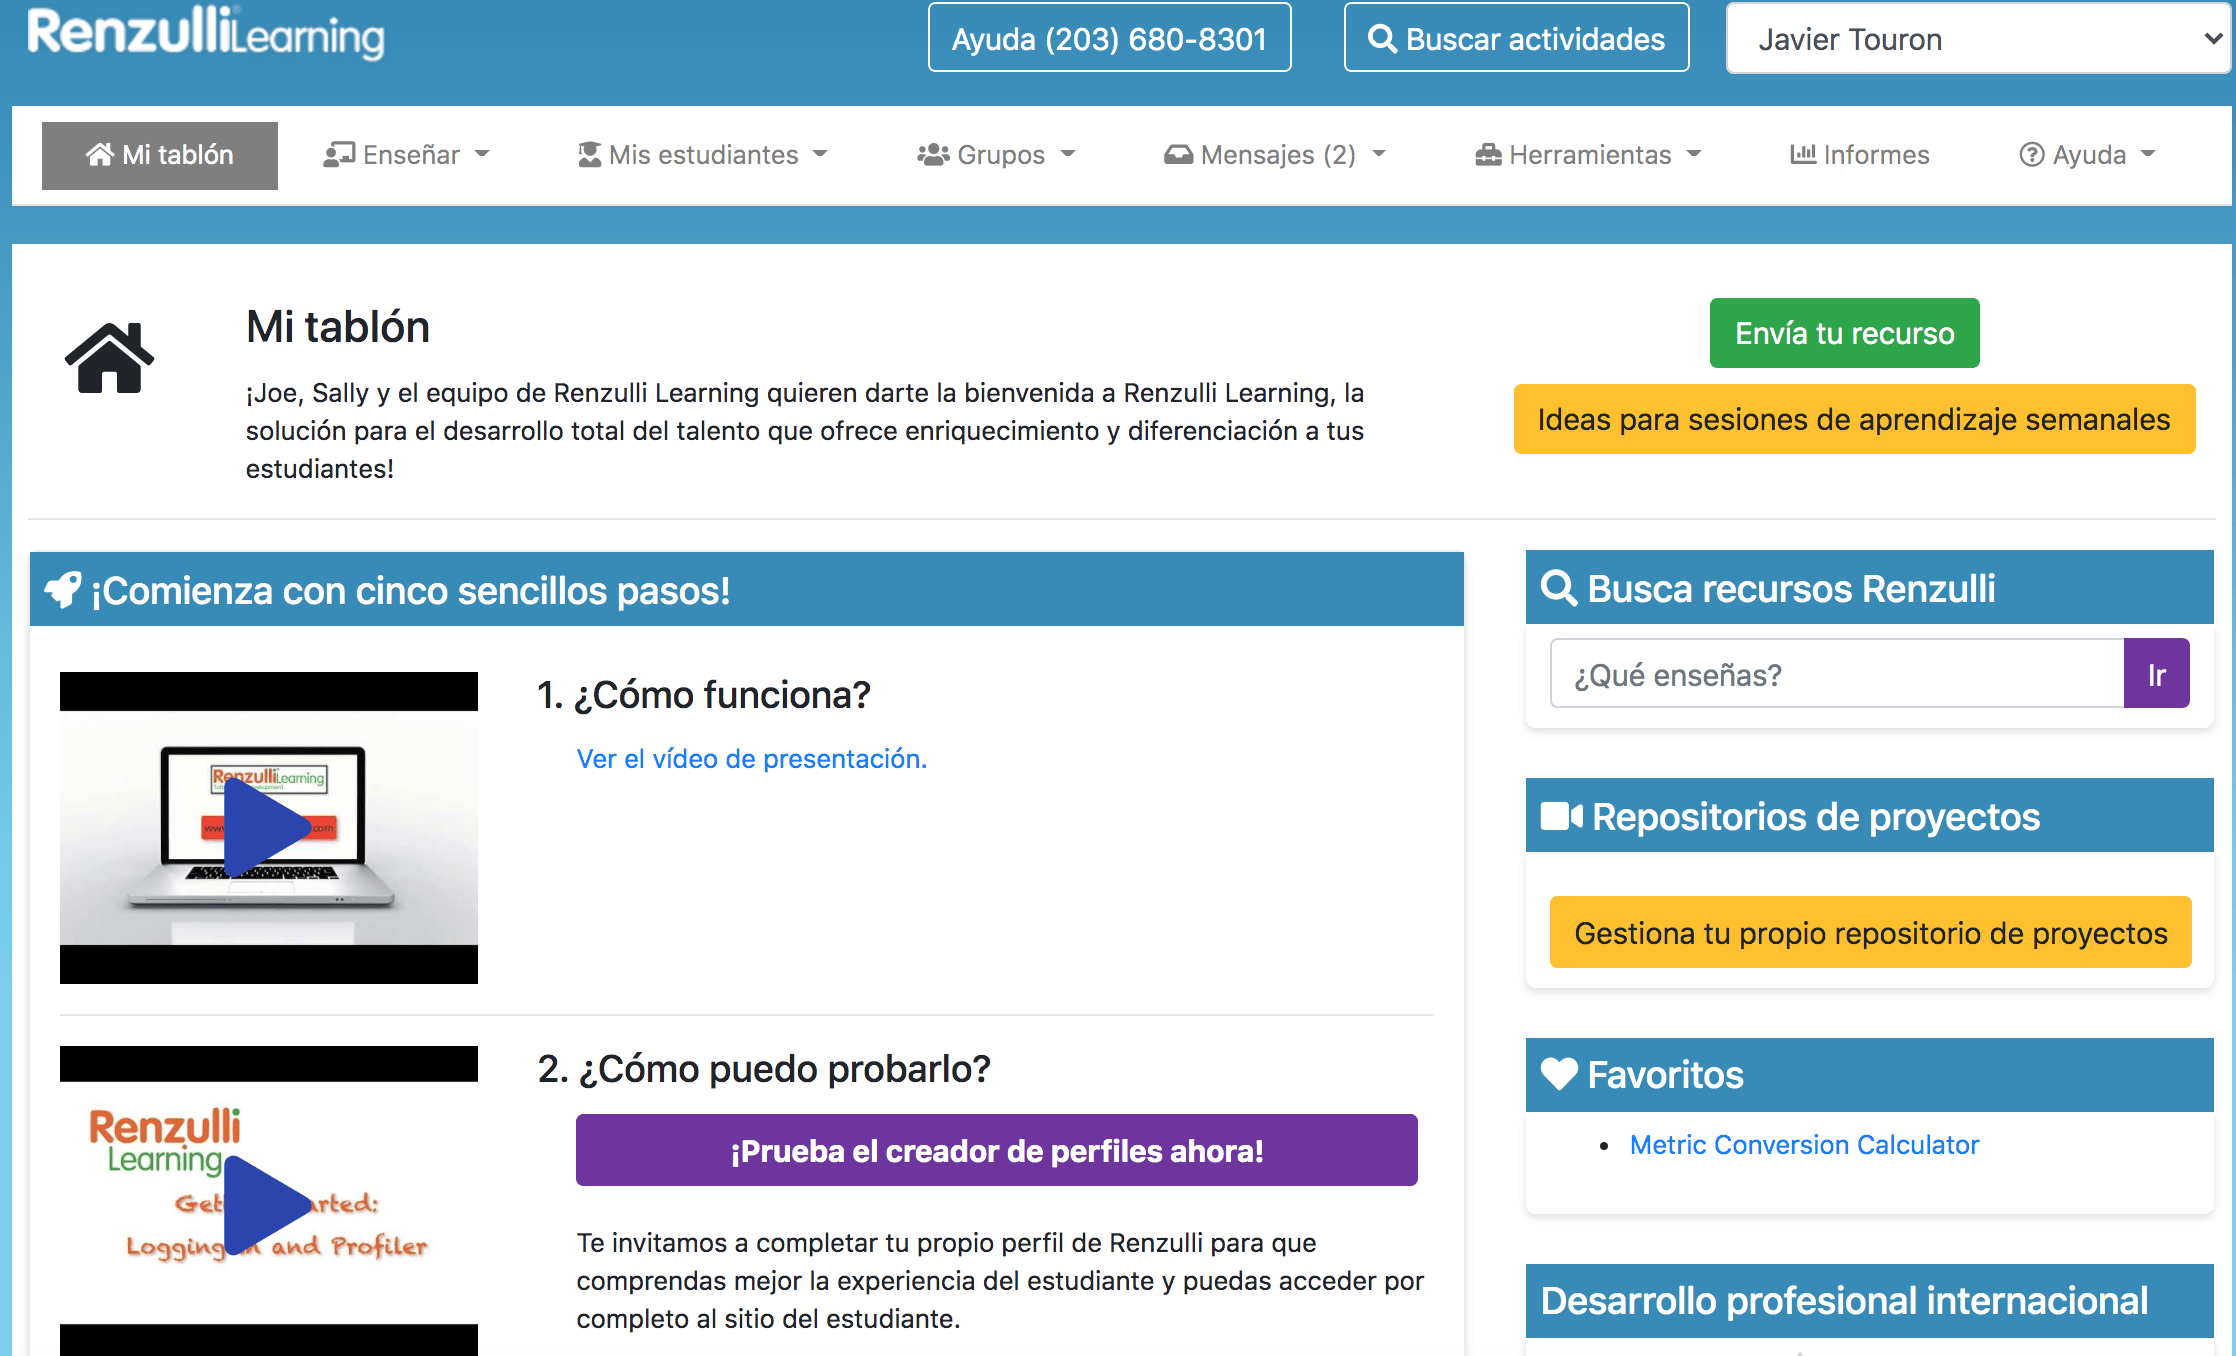Go to the Informes page
This screenshot has width=2236, height=1356.
pos(1860,155)
